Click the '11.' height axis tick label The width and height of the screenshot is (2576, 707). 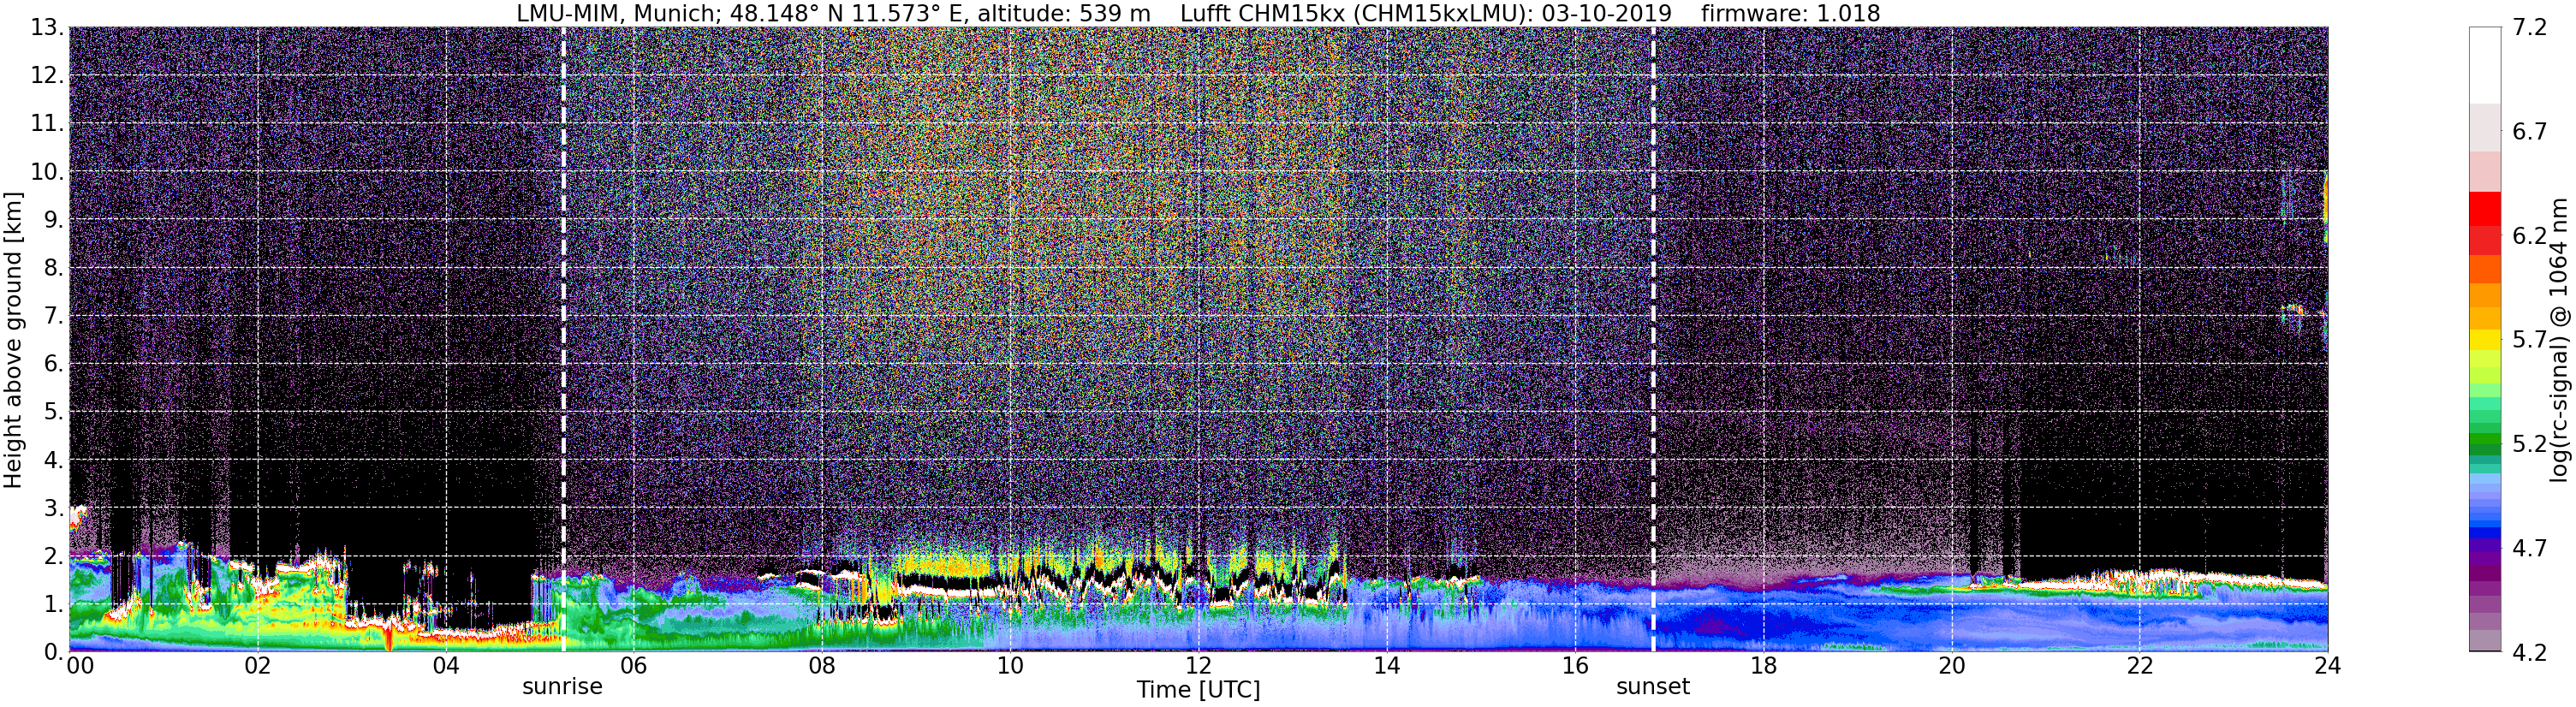(x=47, y=124)
